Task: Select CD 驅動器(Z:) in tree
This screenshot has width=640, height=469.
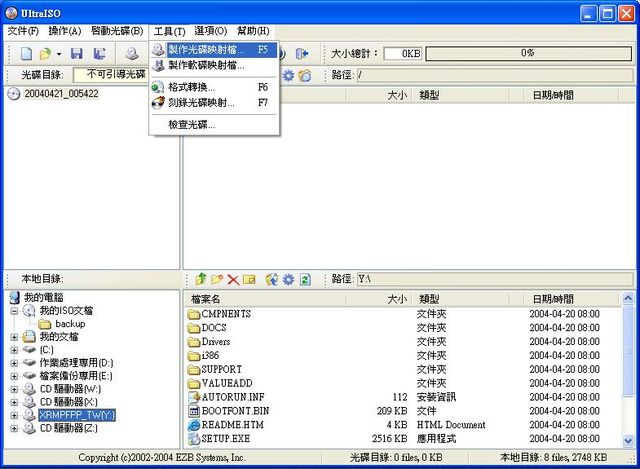Action: click(69, 429)
